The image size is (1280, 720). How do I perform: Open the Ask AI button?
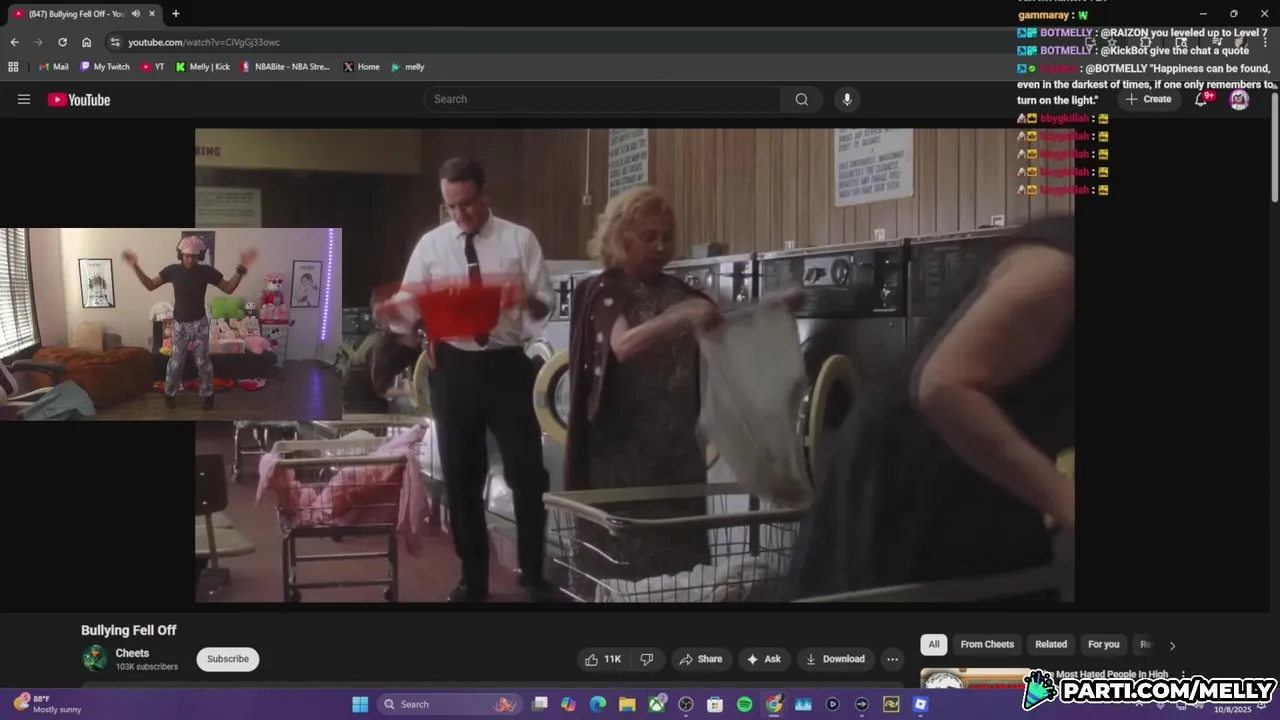click(763, 659)
